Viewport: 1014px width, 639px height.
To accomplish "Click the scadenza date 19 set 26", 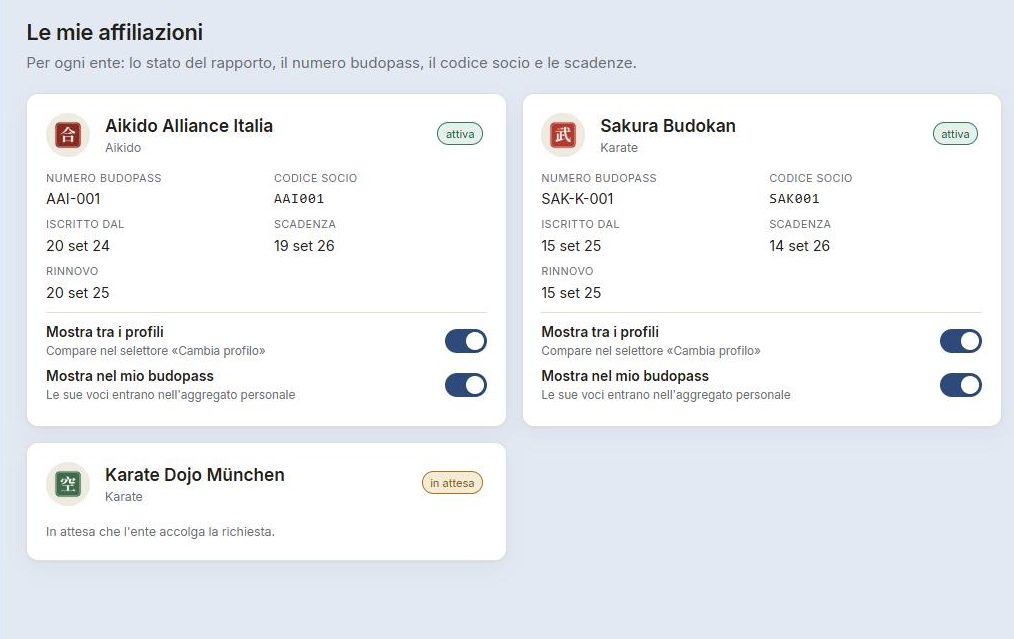I will [x=304, y=246].
